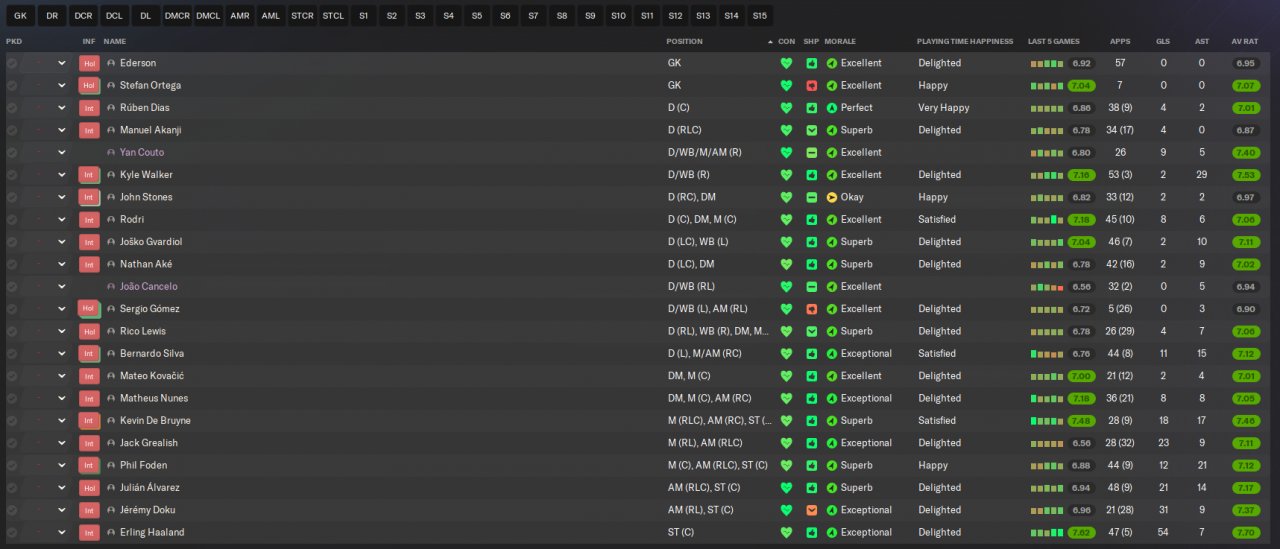Click Julián Álvarez's Hol status badge

tap(89, 488)
